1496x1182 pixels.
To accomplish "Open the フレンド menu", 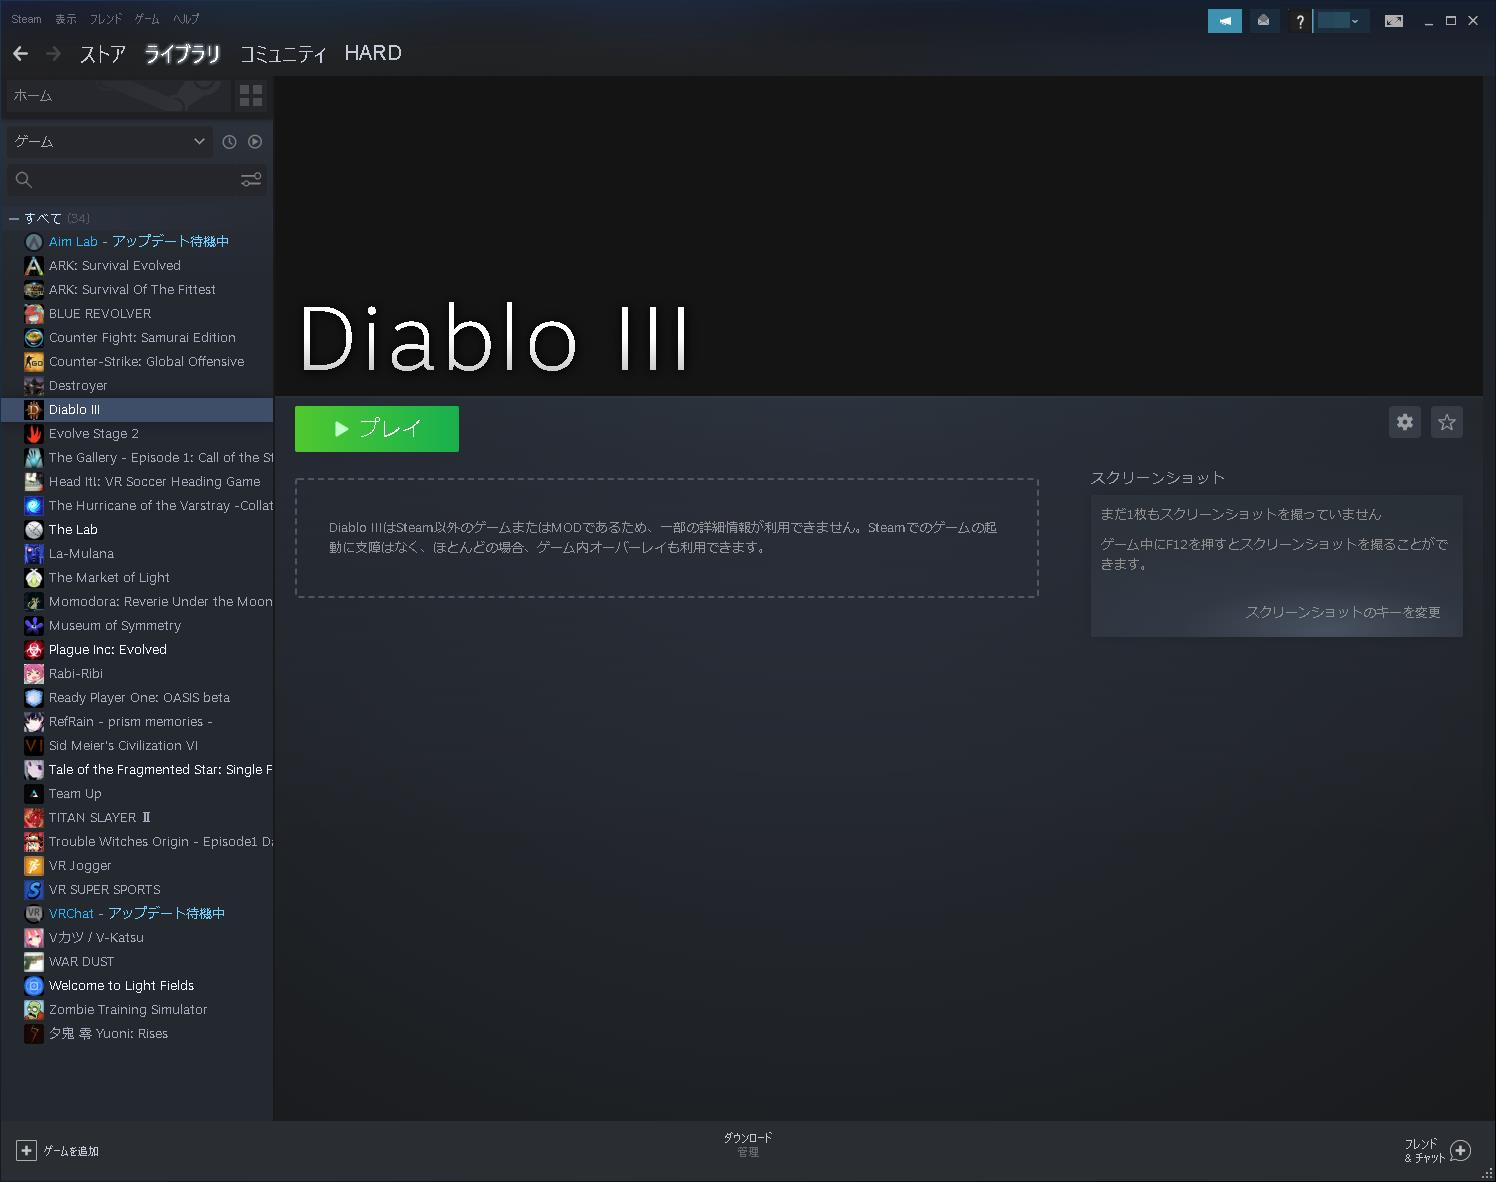I will (x=106, y=19).
